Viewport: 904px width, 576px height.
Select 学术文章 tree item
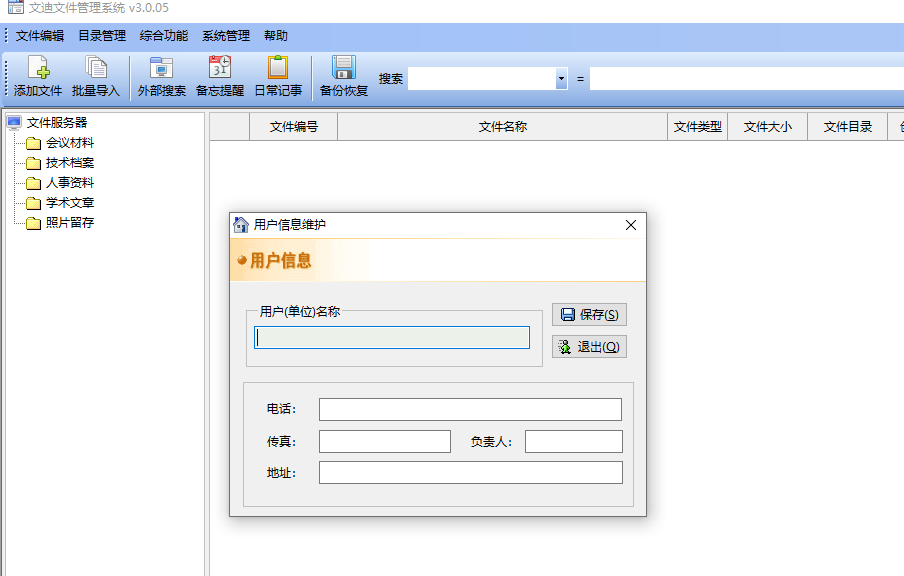point(70,203)
